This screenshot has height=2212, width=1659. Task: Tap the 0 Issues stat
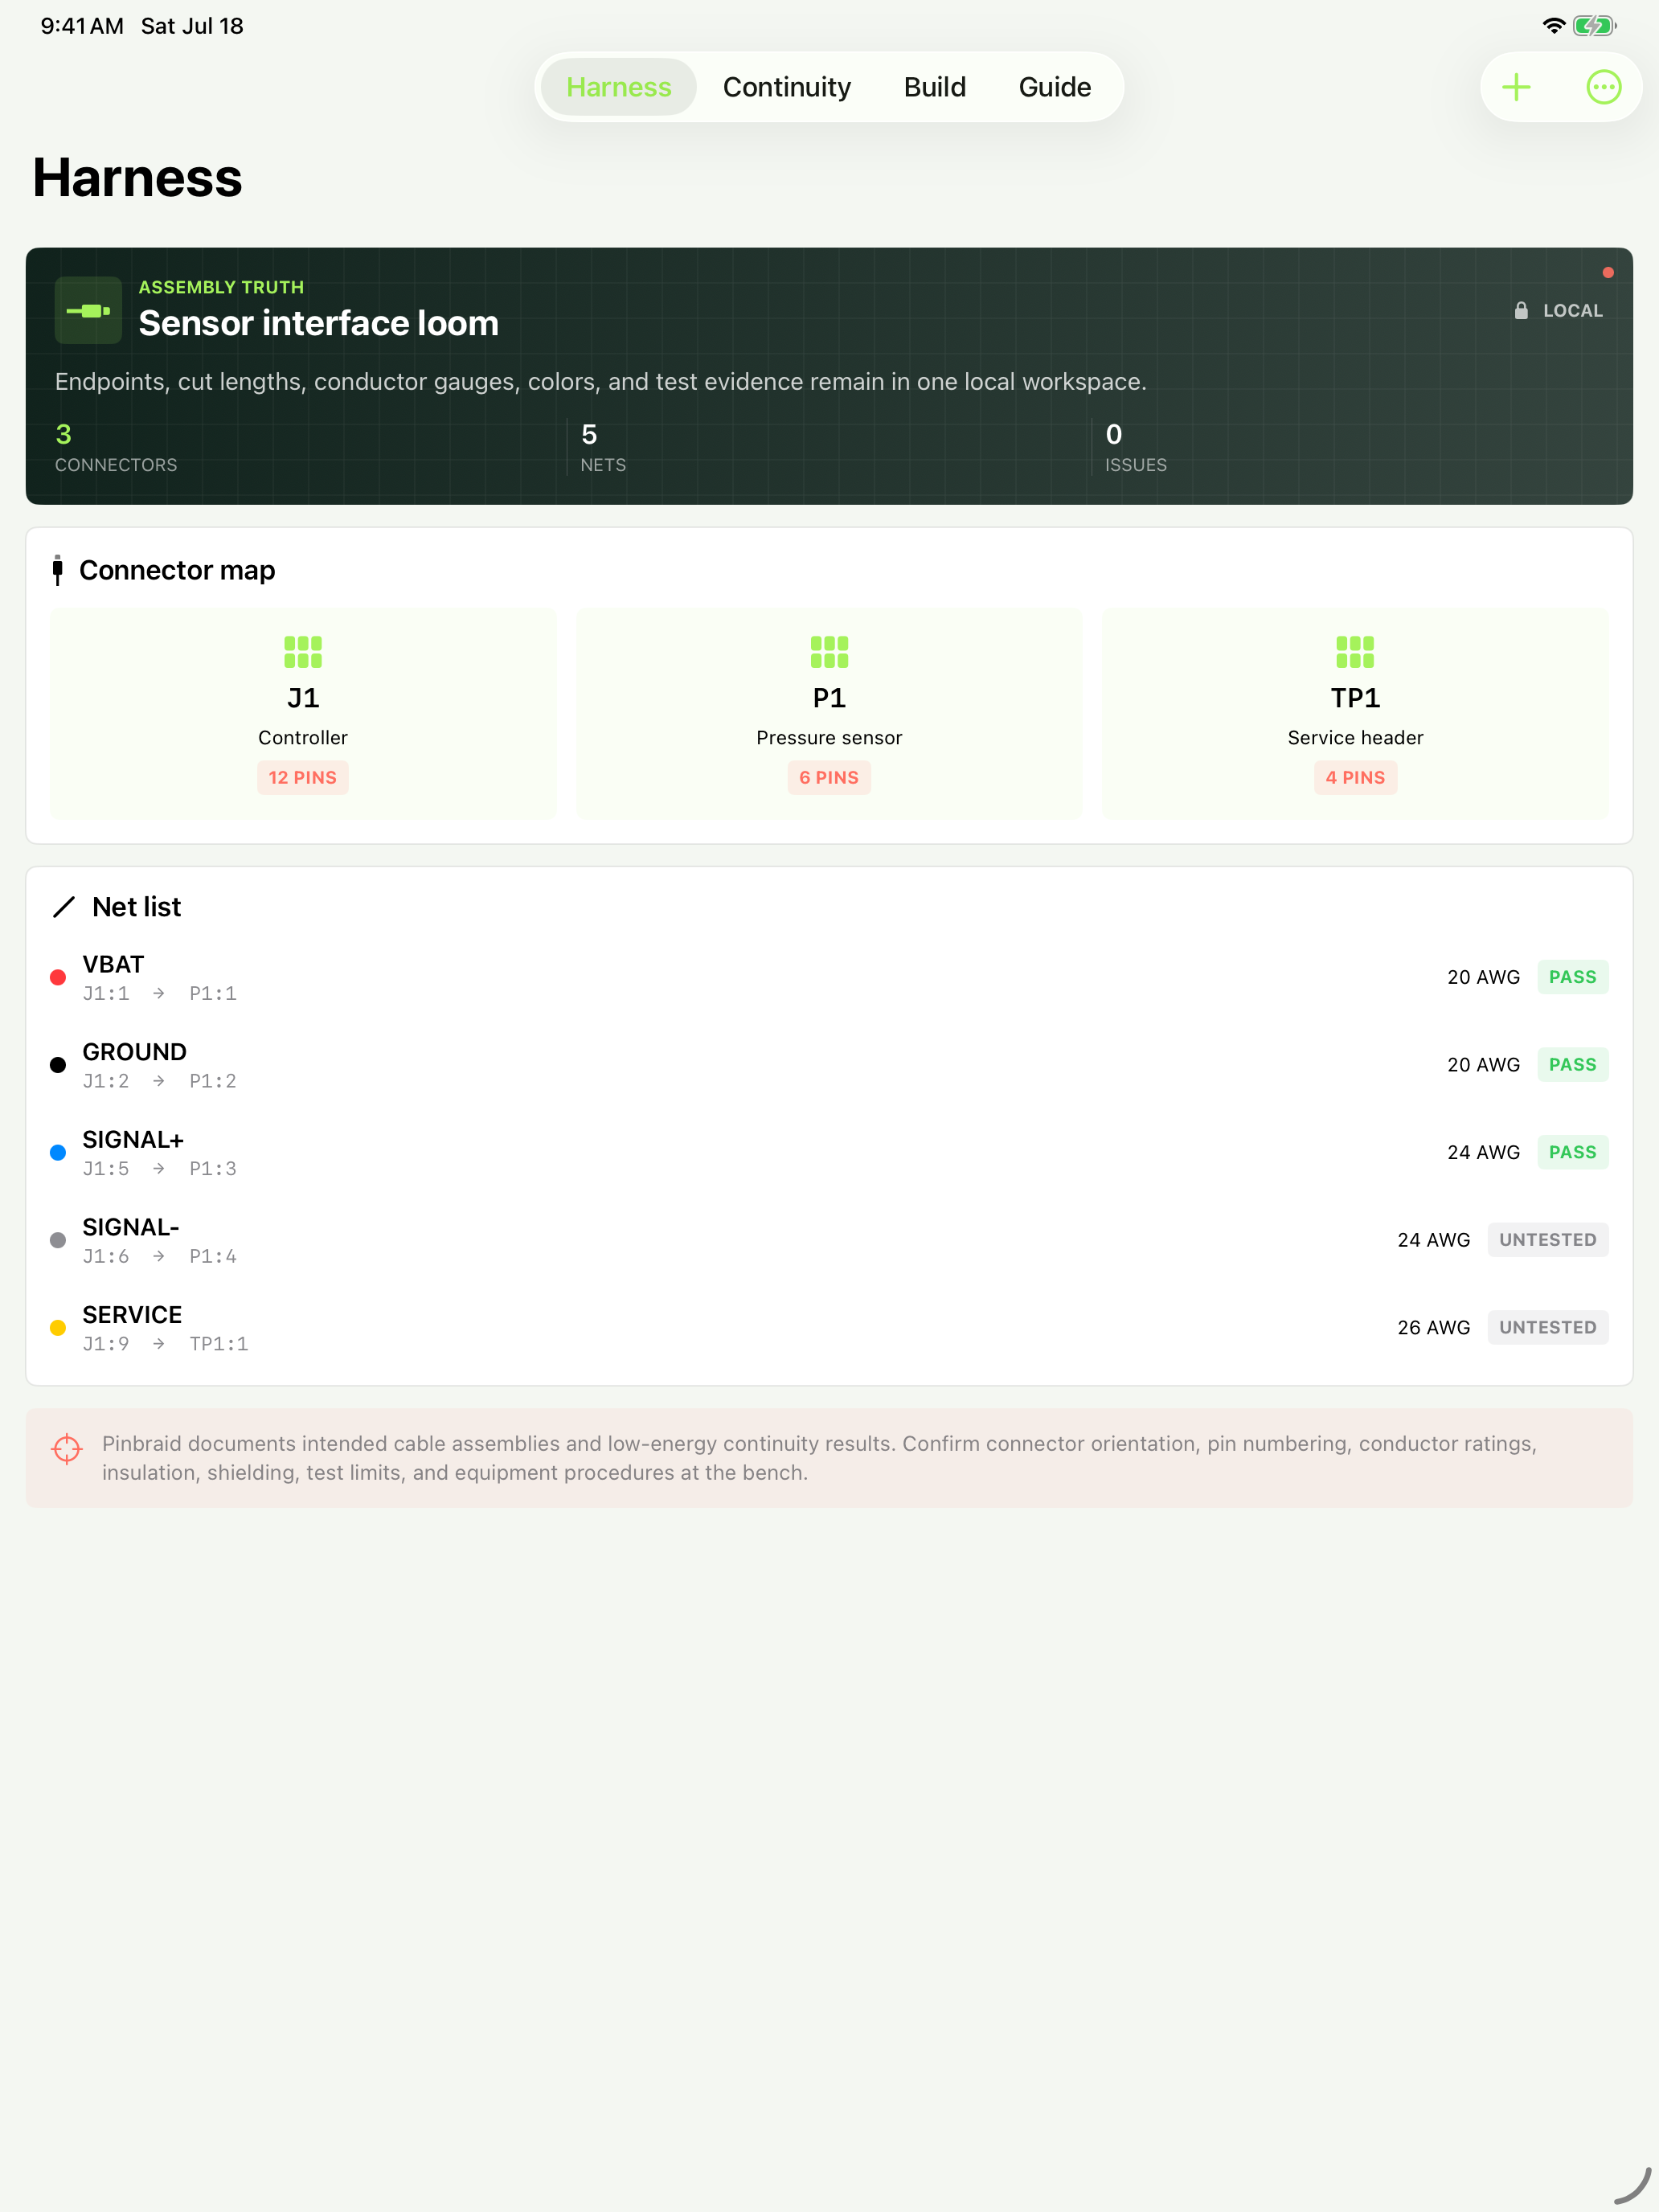pos(1135,446)
